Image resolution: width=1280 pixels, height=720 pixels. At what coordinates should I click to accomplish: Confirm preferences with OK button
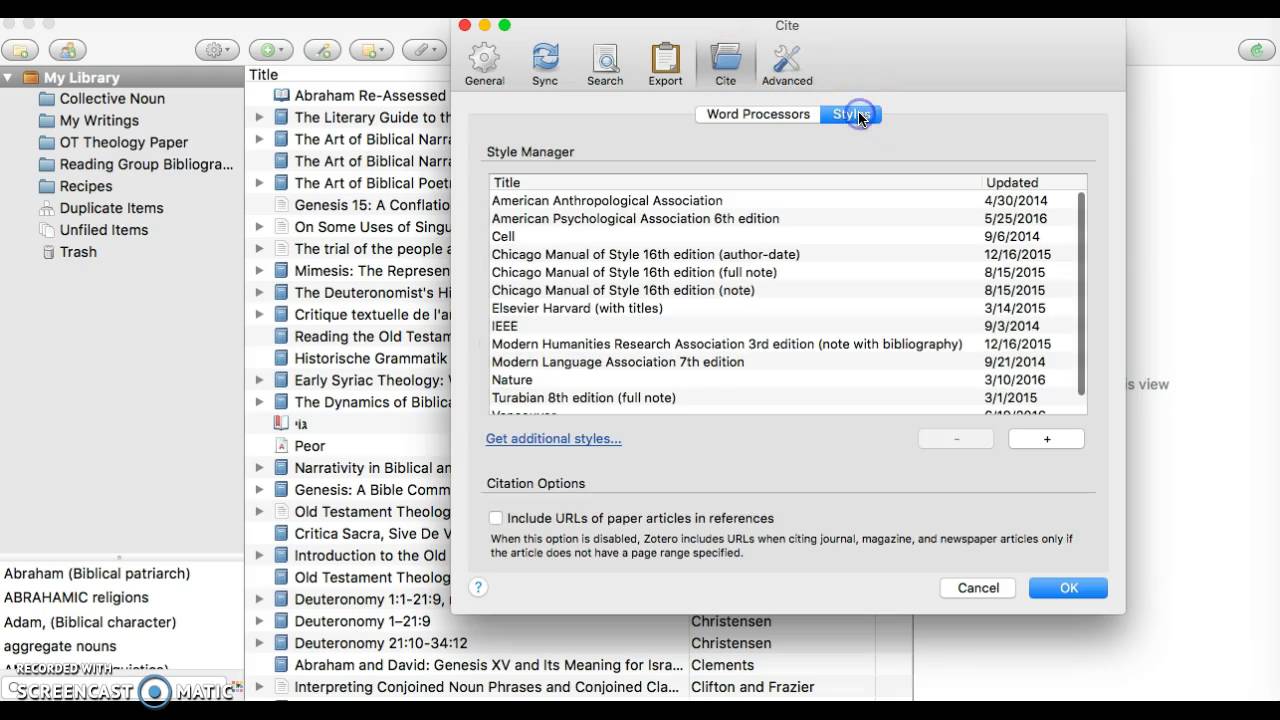point(1068,588)
